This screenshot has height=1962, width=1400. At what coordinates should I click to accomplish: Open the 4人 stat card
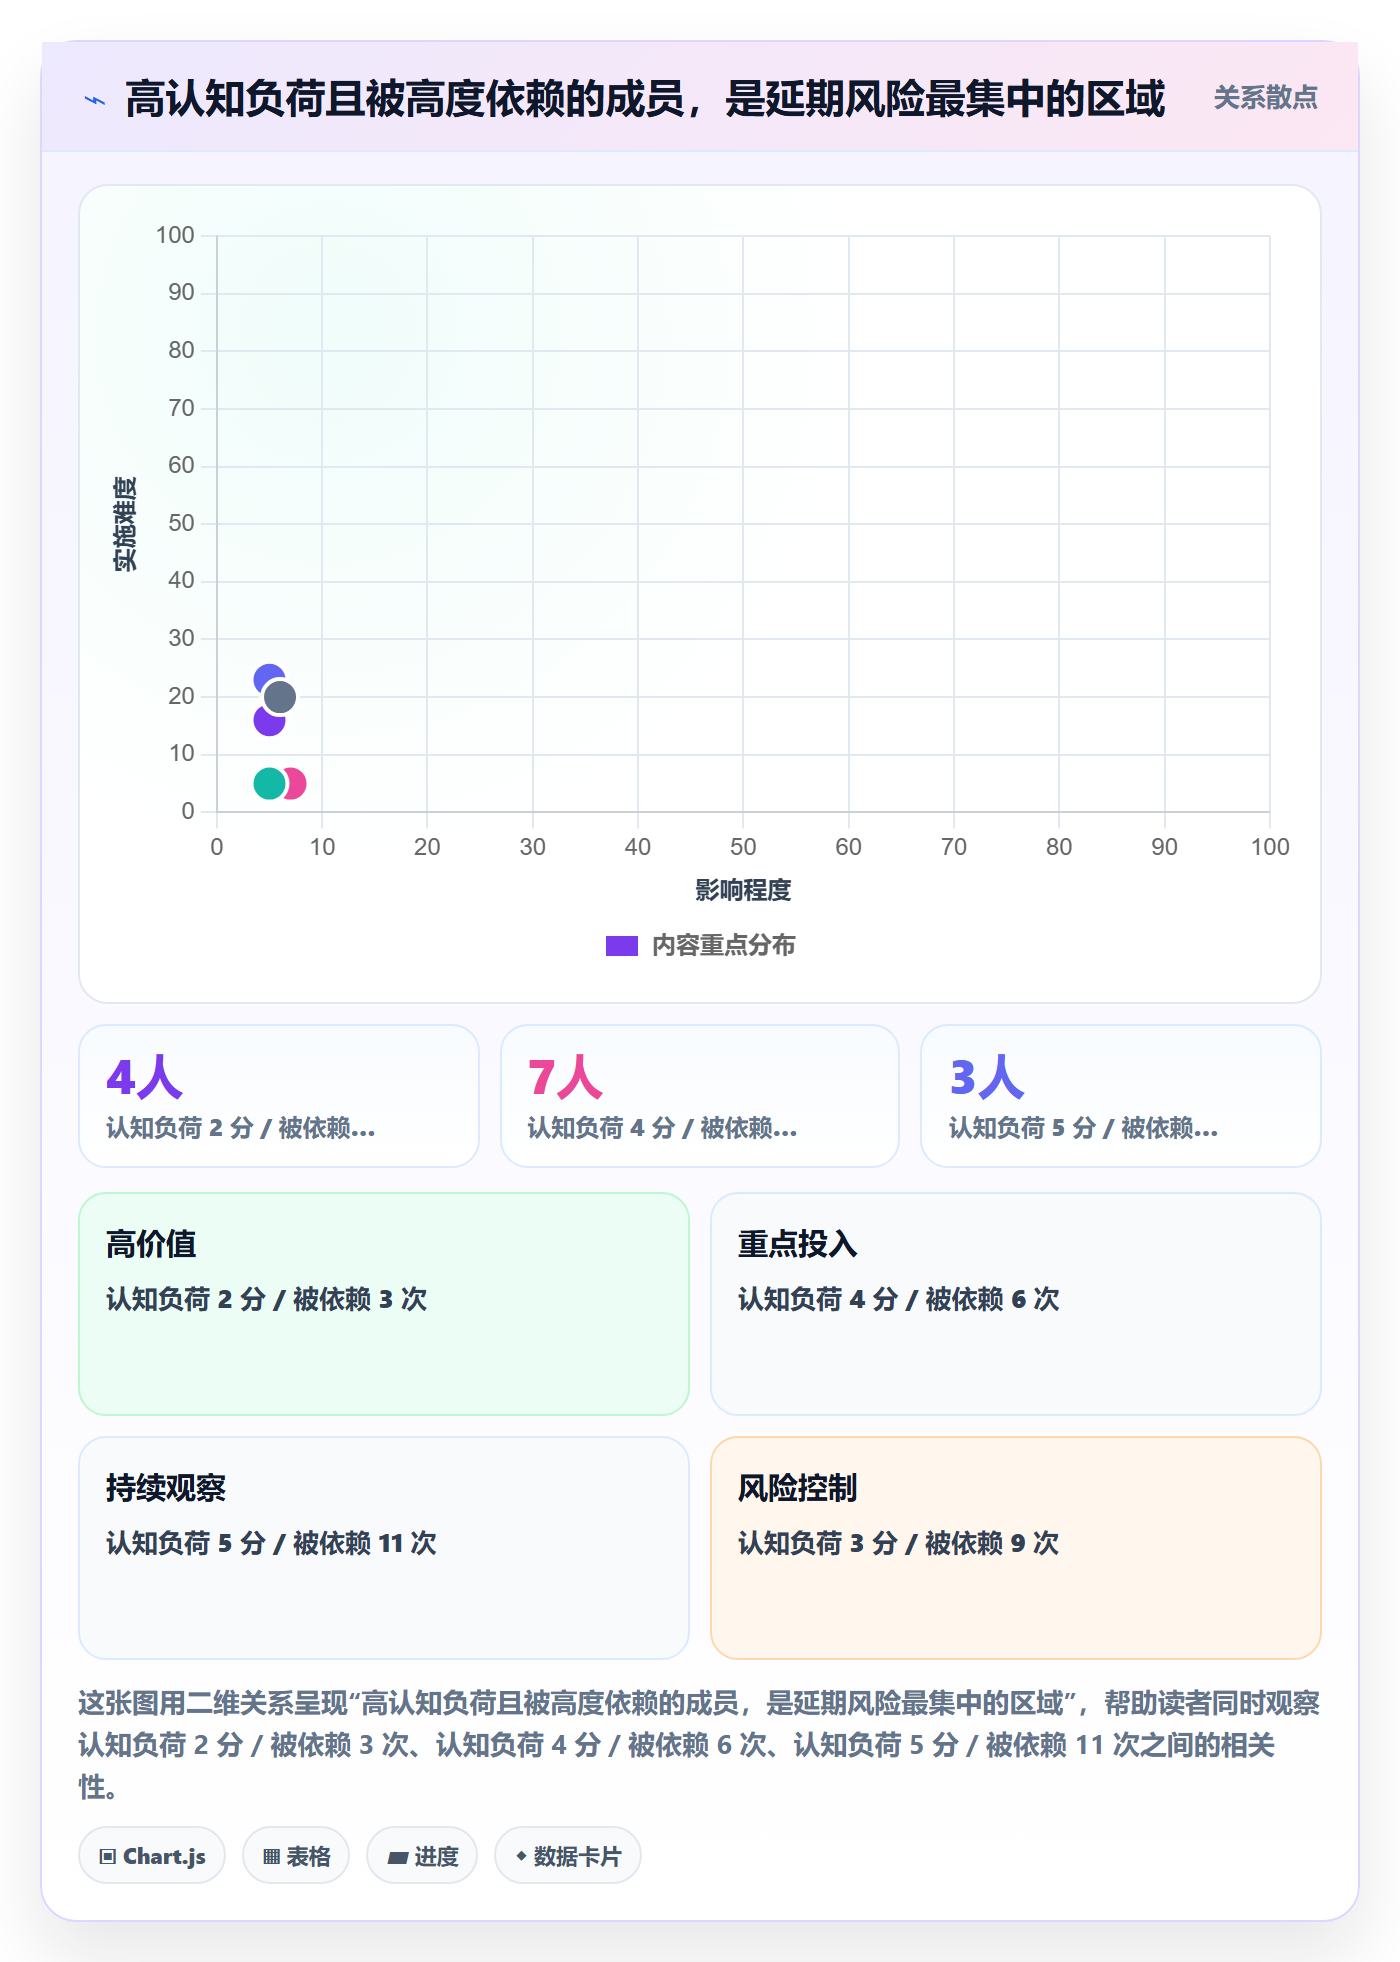tap(279, 1096)
